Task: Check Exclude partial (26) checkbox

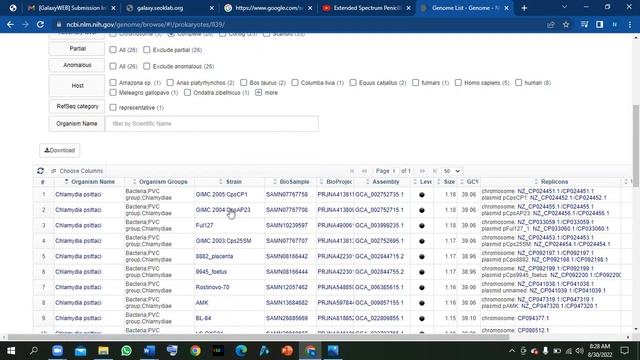Action: point(147,50)
